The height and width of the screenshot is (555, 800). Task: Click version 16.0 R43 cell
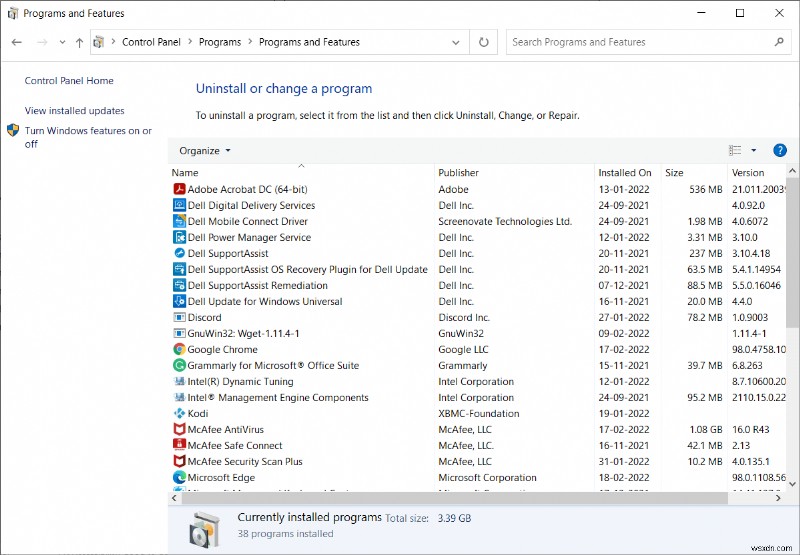pyautogui.click(x=751, y=430)
